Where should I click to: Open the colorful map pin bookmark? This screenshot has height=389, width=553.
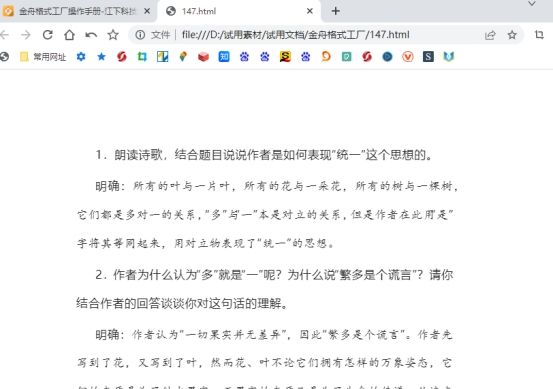[183, 56]
